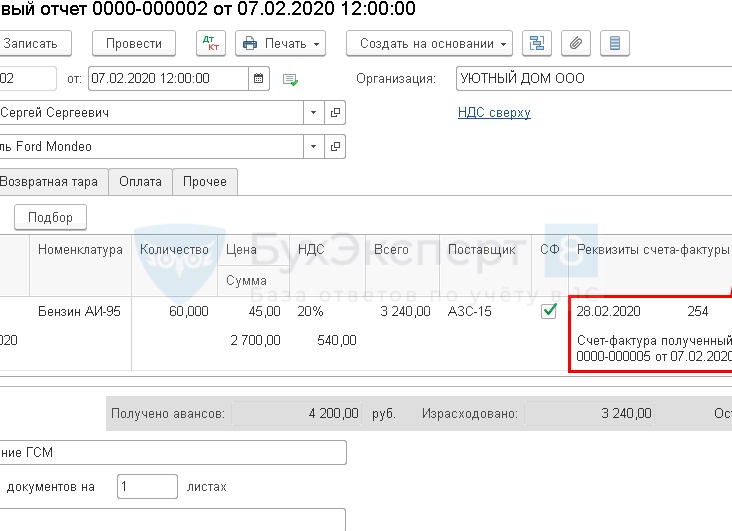Screen dimensions: 732x531
Task: Click the Организация field УЮТНЫЙ ДОМ ООО
Action: [592, 78]
